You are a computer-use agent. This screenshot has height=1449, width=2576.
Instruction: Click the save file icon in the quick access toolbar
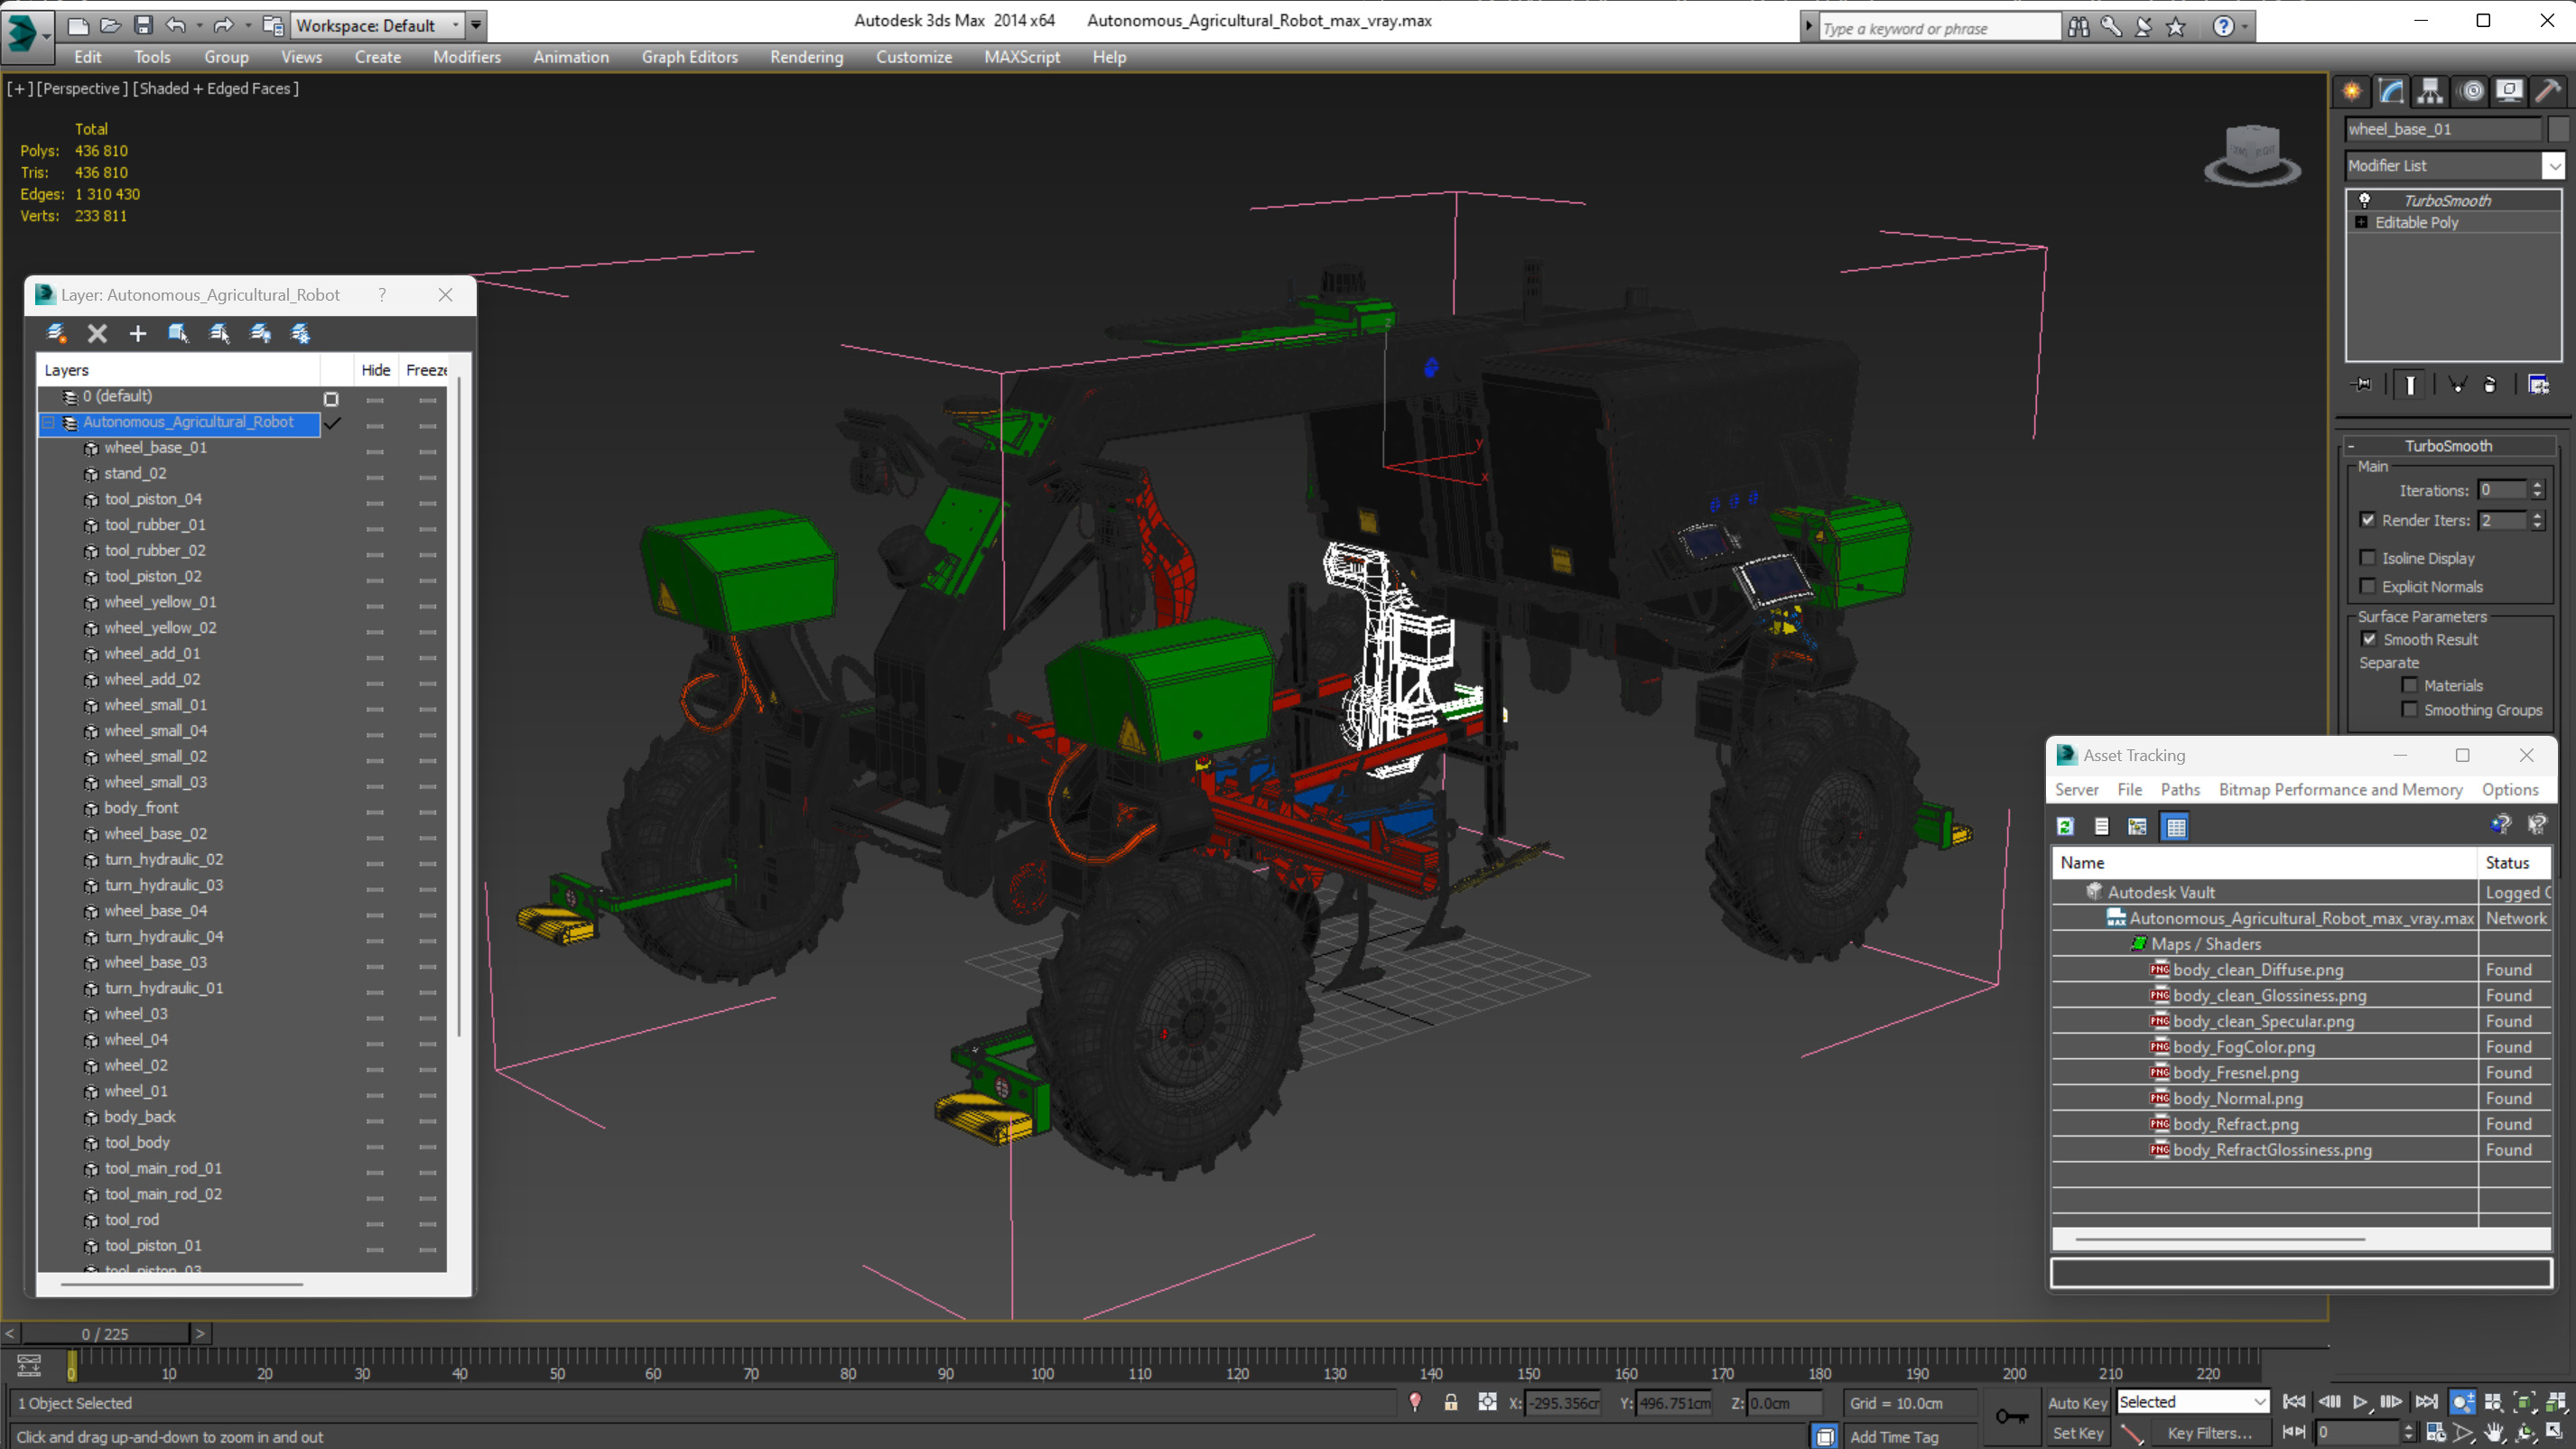pyautogui.click(x=144, y=25)
